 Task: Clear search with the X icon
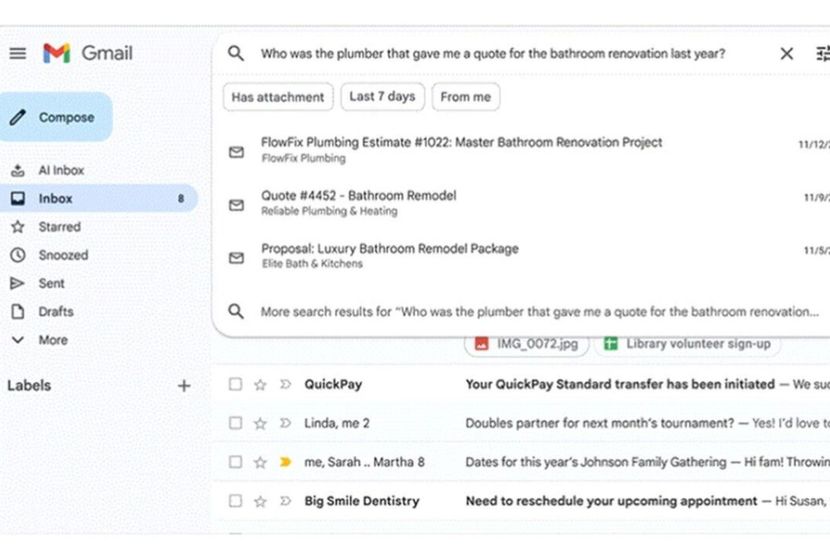787,54
